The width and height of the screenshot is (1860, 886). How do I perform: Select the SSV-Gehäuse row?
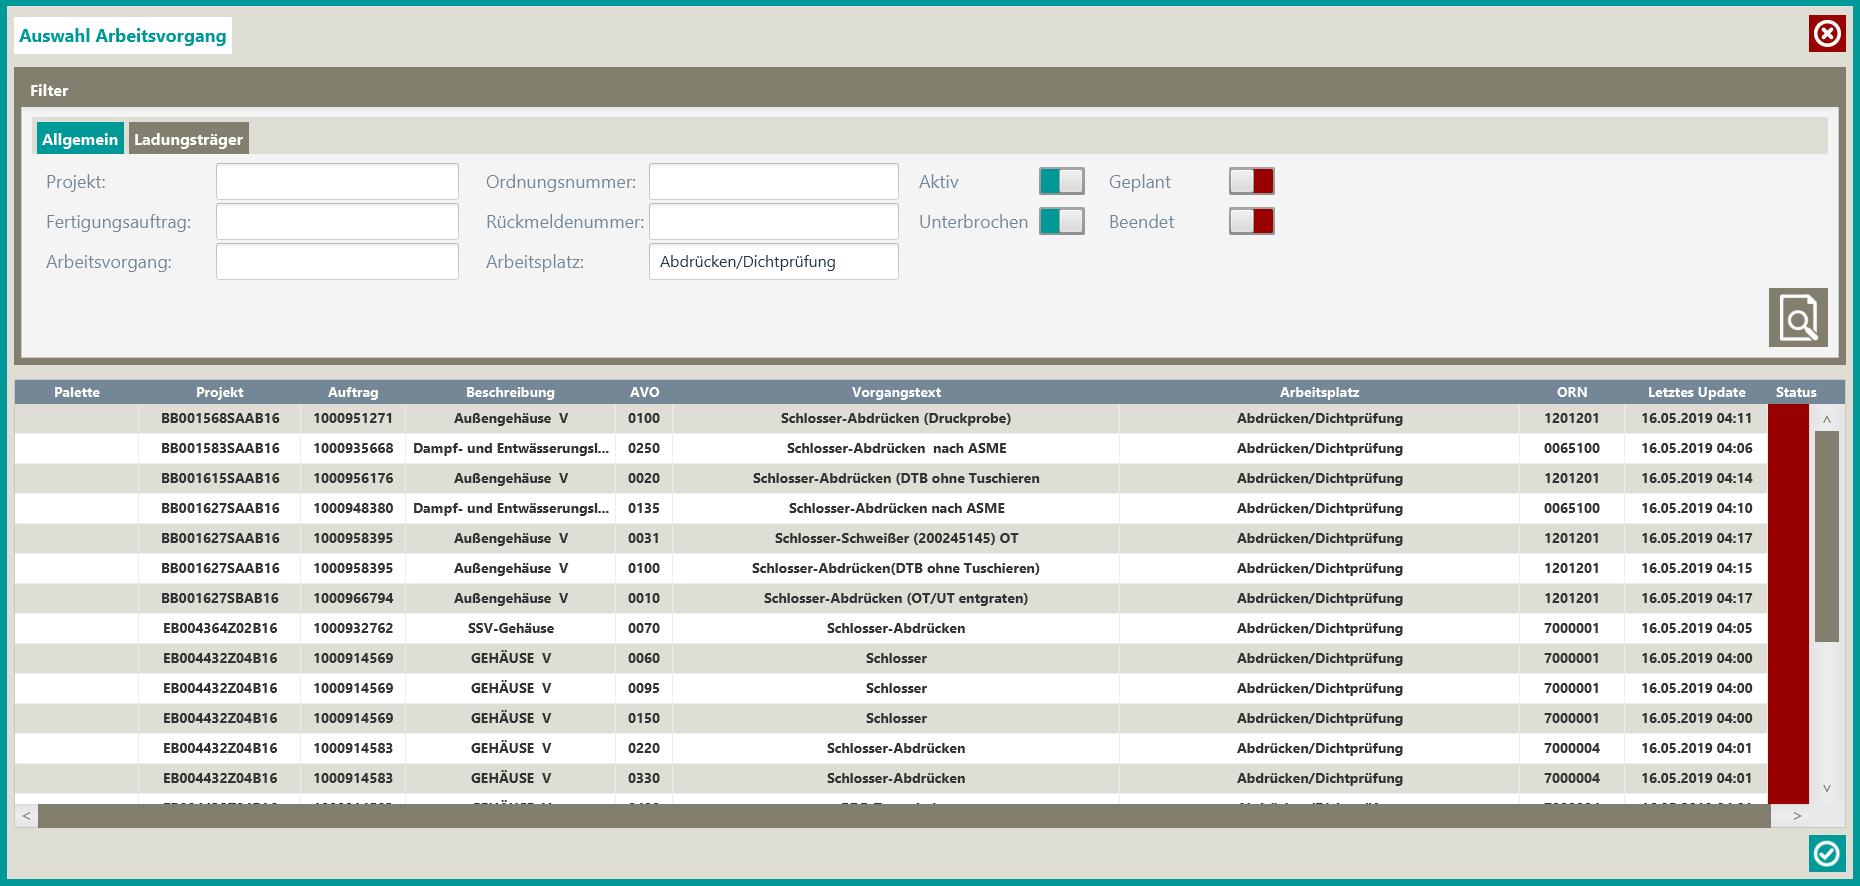[510, 628]
